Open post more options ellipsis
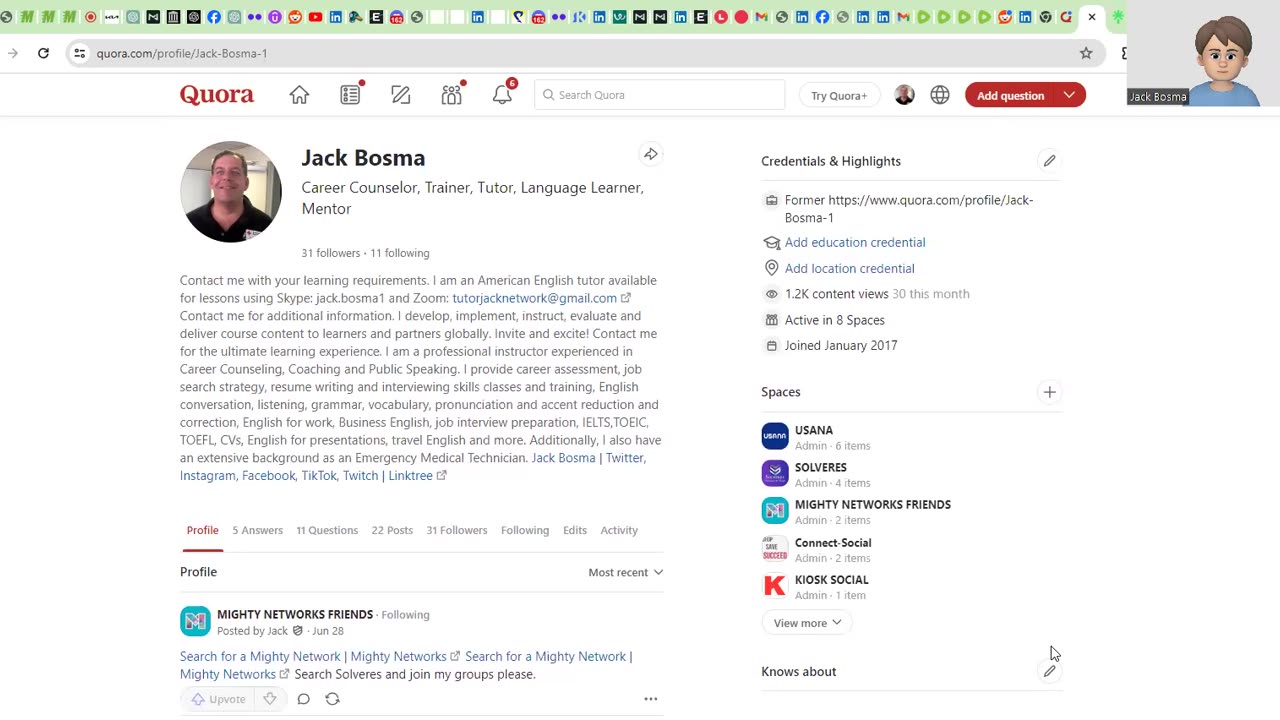This screenshot has width=1280, height=720. tap(651, 699)
